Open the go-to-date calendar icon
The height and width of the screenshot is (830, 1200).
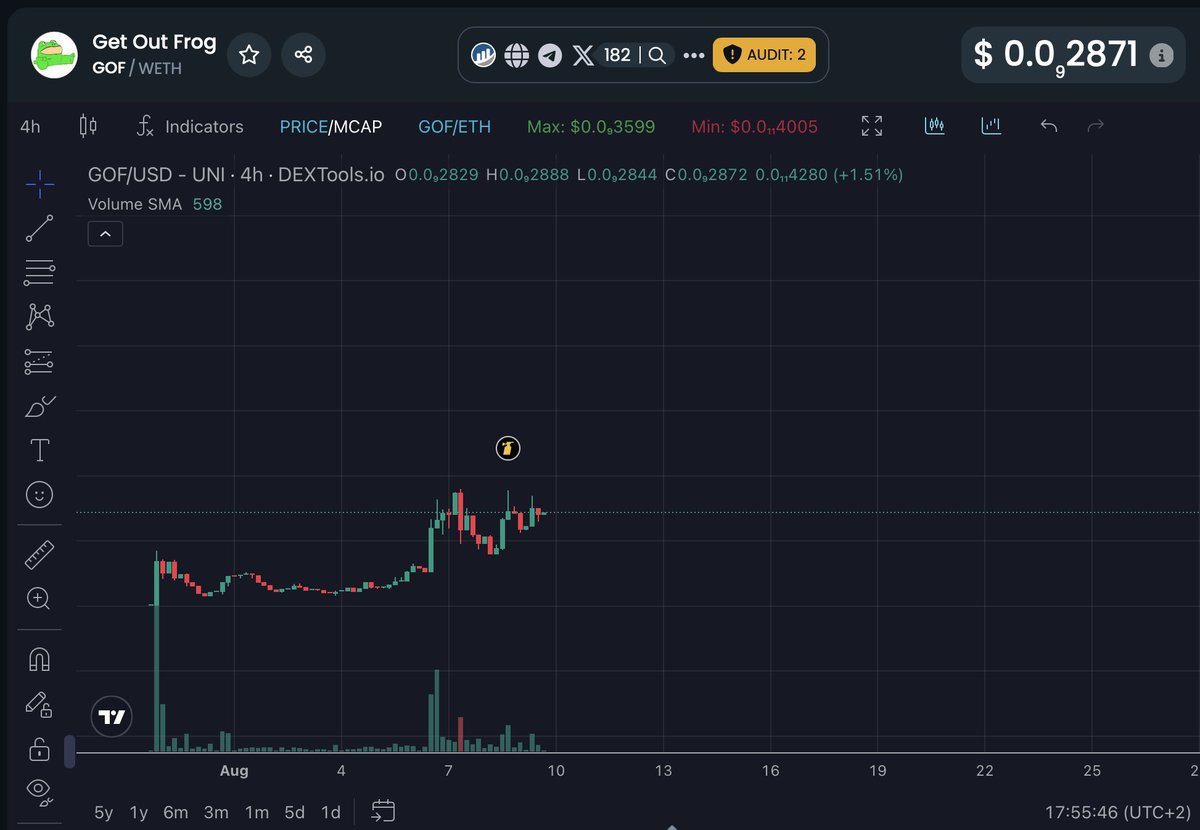pyautogui.click(x=383, y=811)
